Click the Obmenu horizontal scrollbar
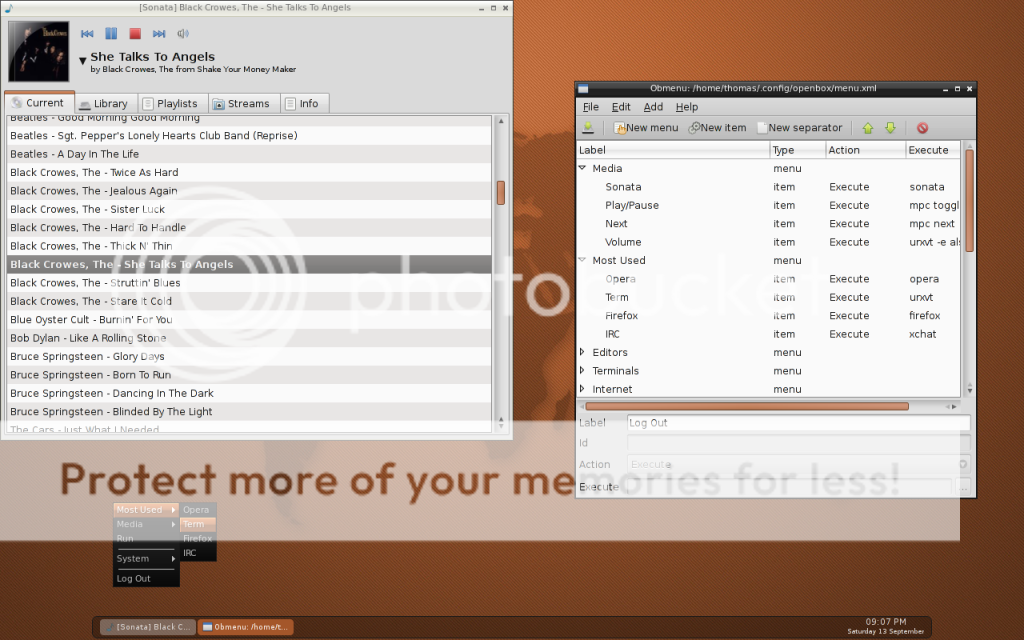This screenshot has height=640, width=1024. pos(746,406)
